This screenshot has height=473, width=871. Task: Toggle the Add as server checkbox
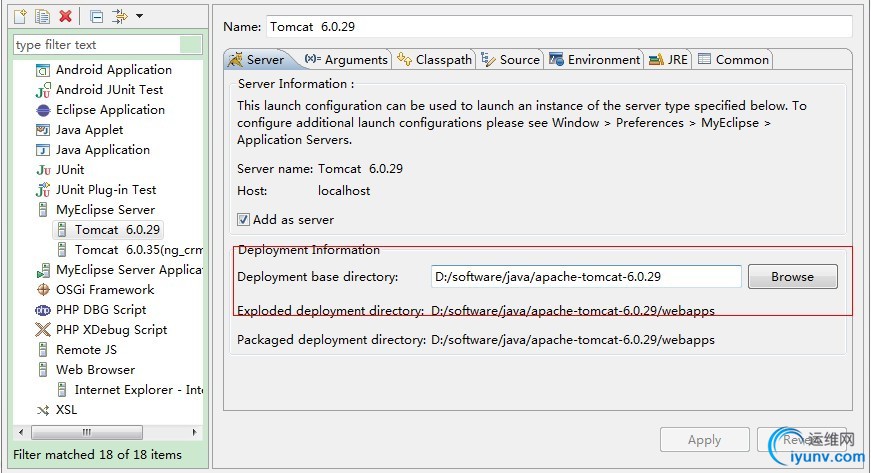click(243, 220)
